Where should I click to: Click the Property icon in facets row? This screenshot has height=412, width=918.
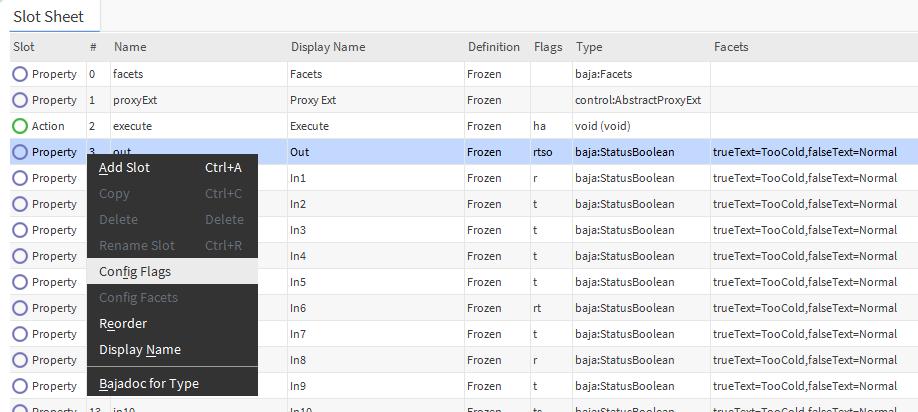click(x=20, y=74)
